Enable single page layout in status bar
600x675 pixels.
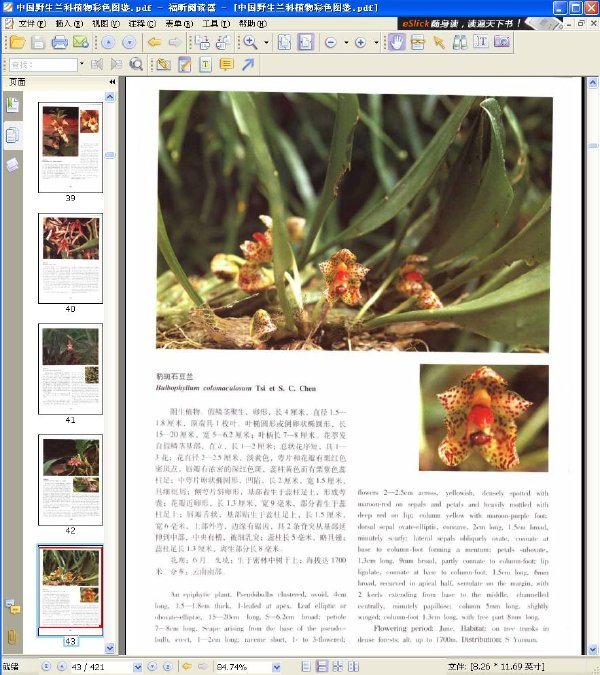point(306,666)
